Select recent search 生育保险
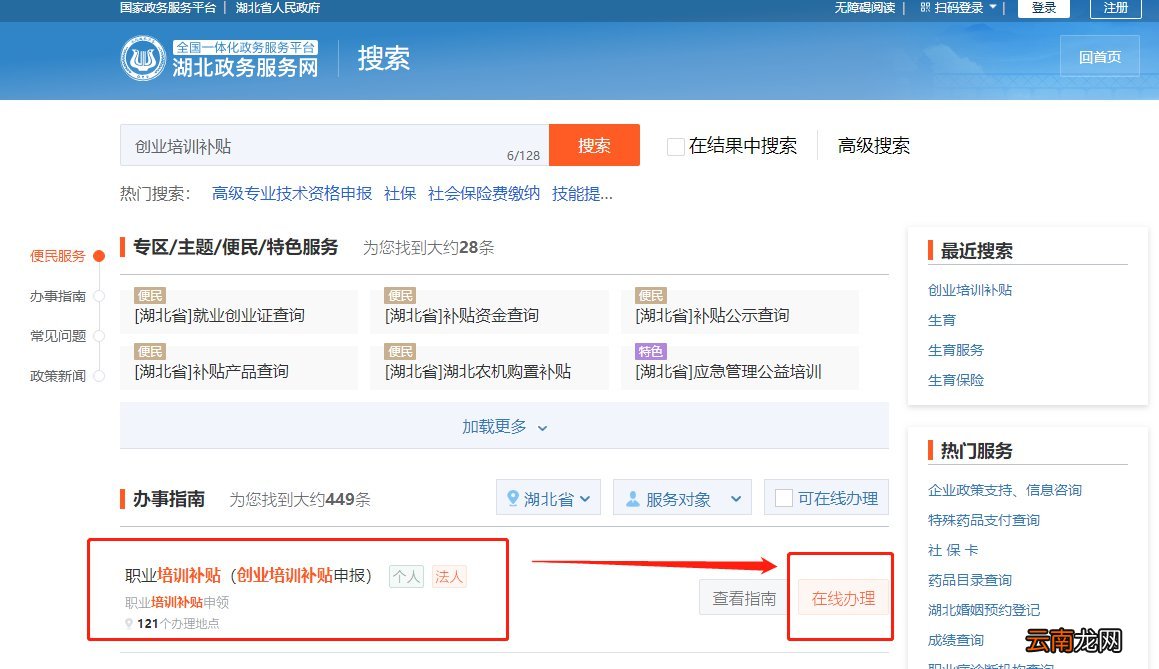The height and width of the screenshot is (669, 1159). [x=956, y=380]
